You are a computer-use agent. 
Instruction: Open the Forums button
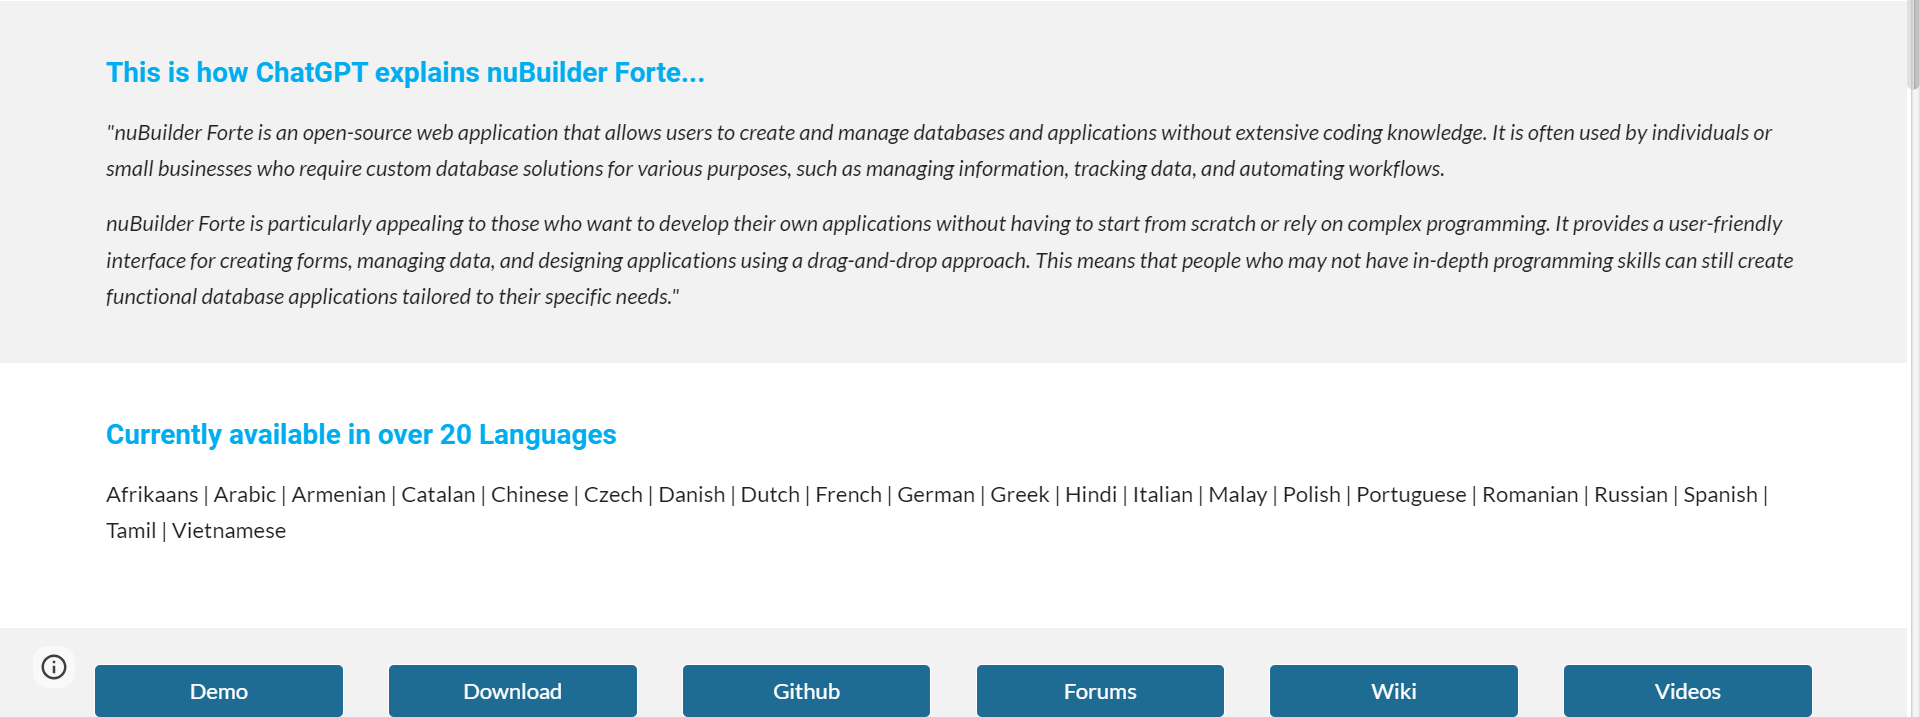[1100, 691]
